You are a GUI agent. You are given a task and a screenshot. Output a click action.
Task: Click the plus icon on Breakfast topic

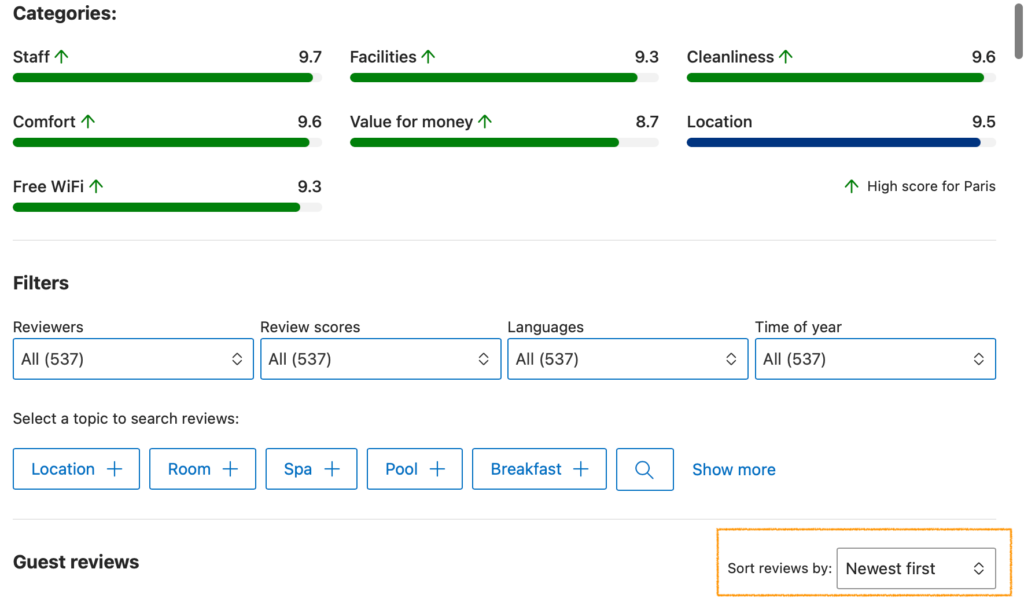[581, 469]
